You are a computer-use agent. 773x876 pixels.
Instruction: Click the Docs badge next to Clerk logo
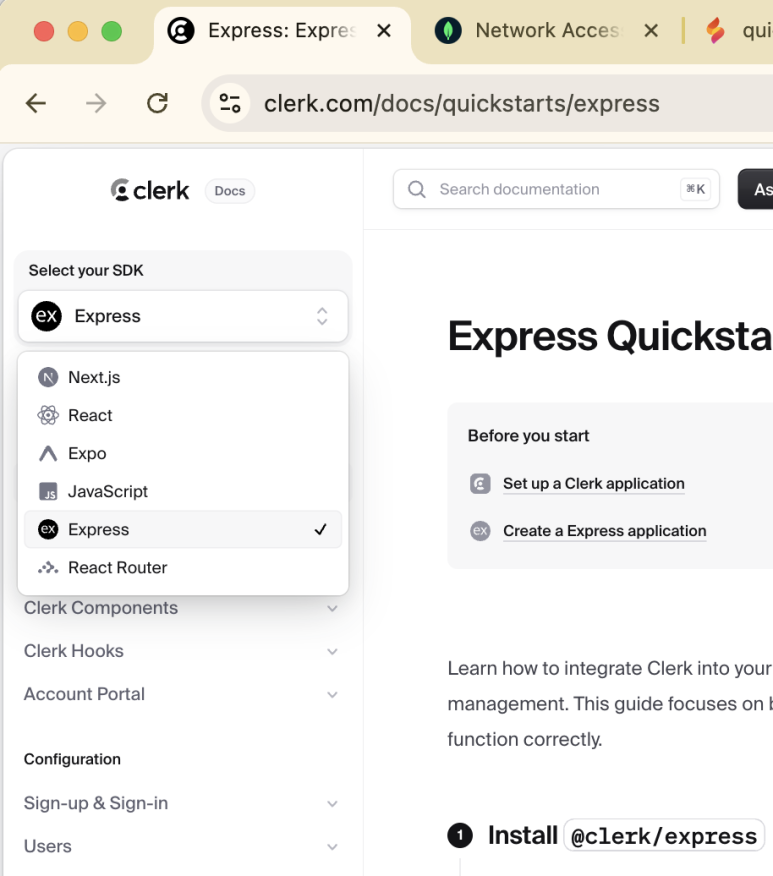coord(230,191)
